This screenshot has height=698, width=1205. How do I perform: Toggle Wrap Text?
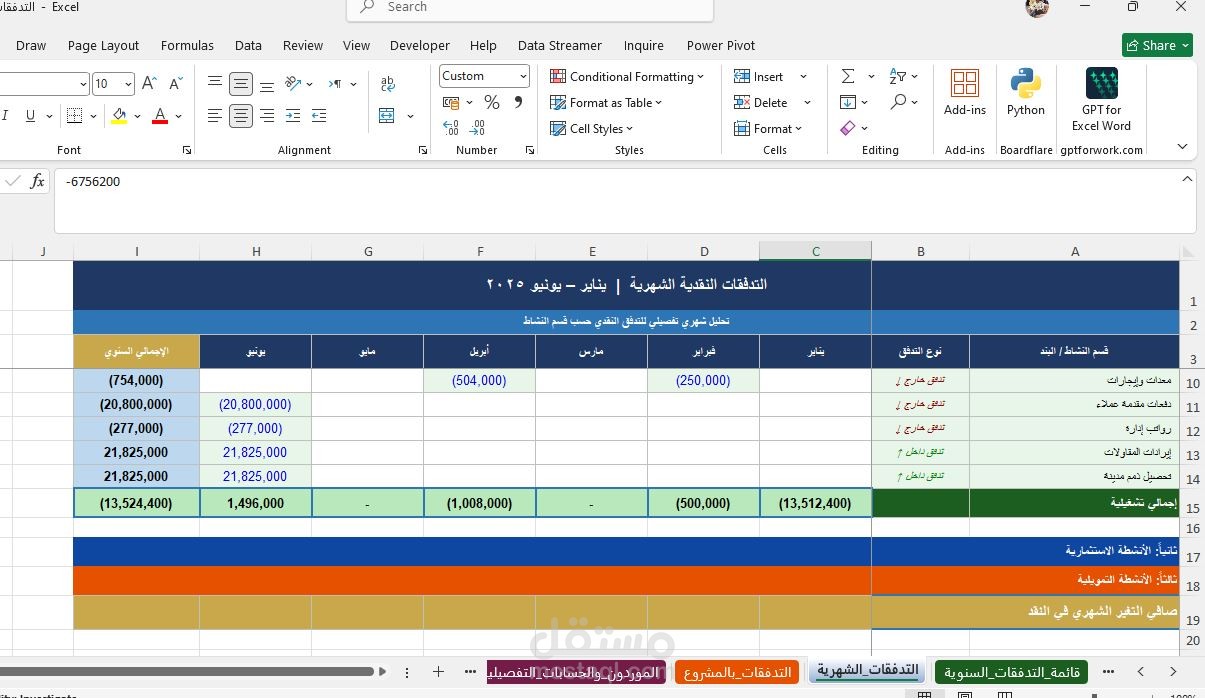click(x=388, y=84)
